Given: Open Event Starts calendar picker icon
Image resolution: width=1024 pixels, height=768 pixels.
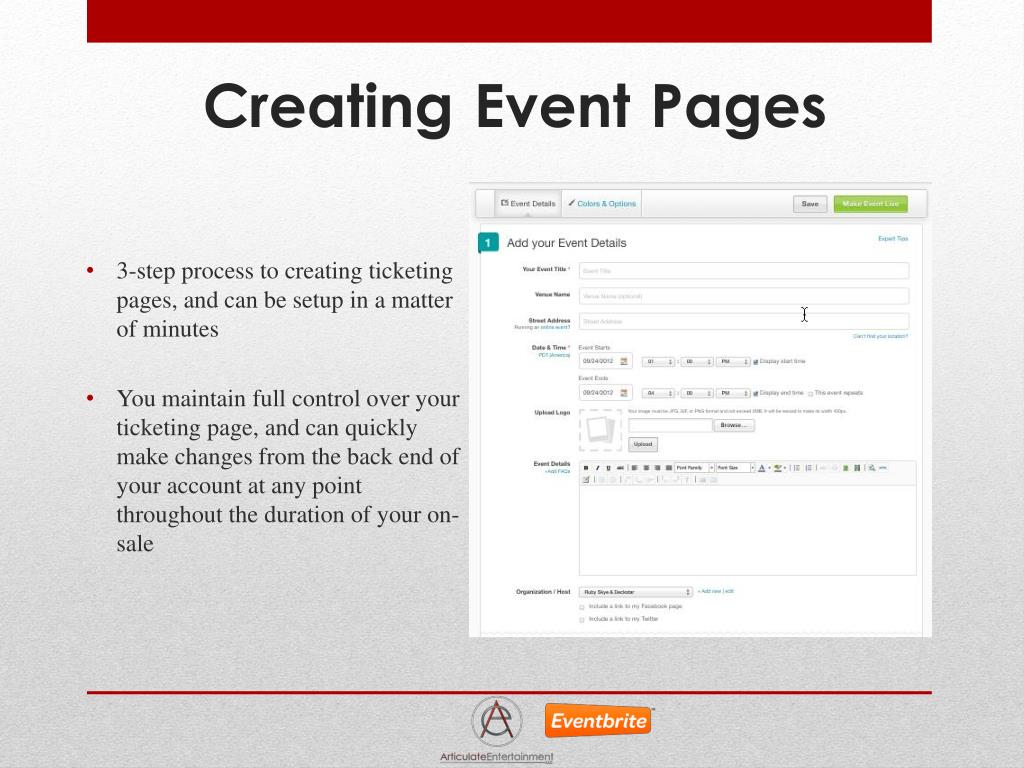Looking at the screenshot, I should pyautogui.click(x=624, y=361).
